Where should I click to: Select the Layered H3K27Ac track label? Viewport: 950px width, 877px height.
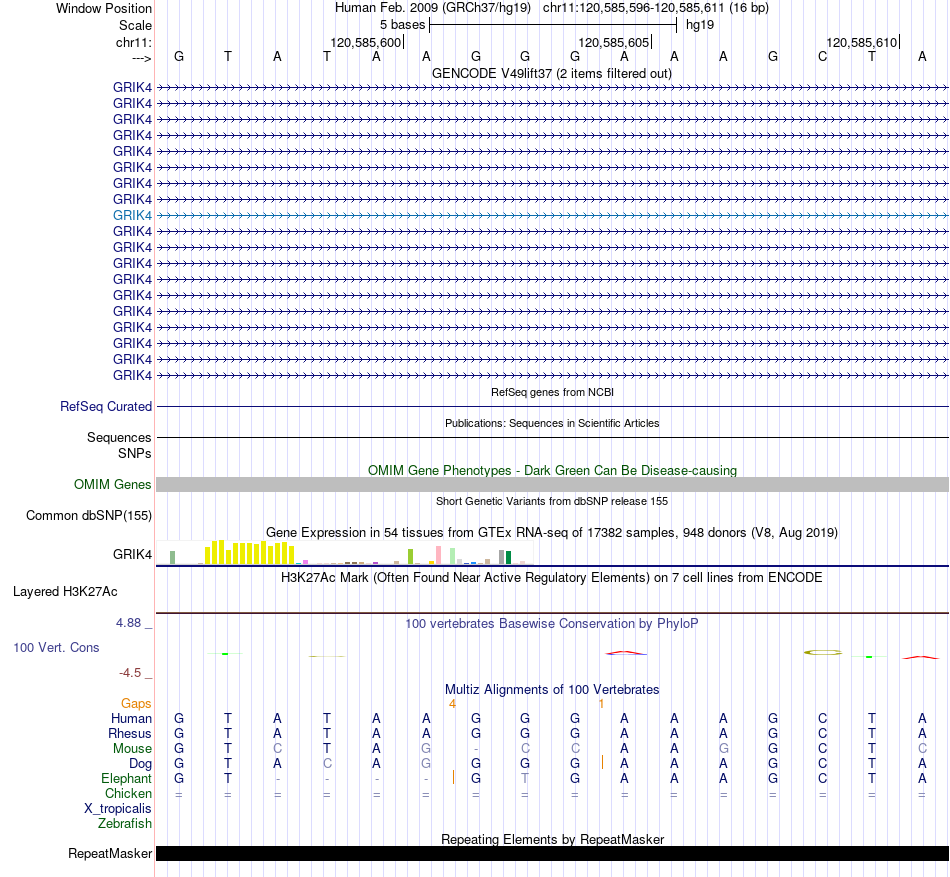coord(65,592)
